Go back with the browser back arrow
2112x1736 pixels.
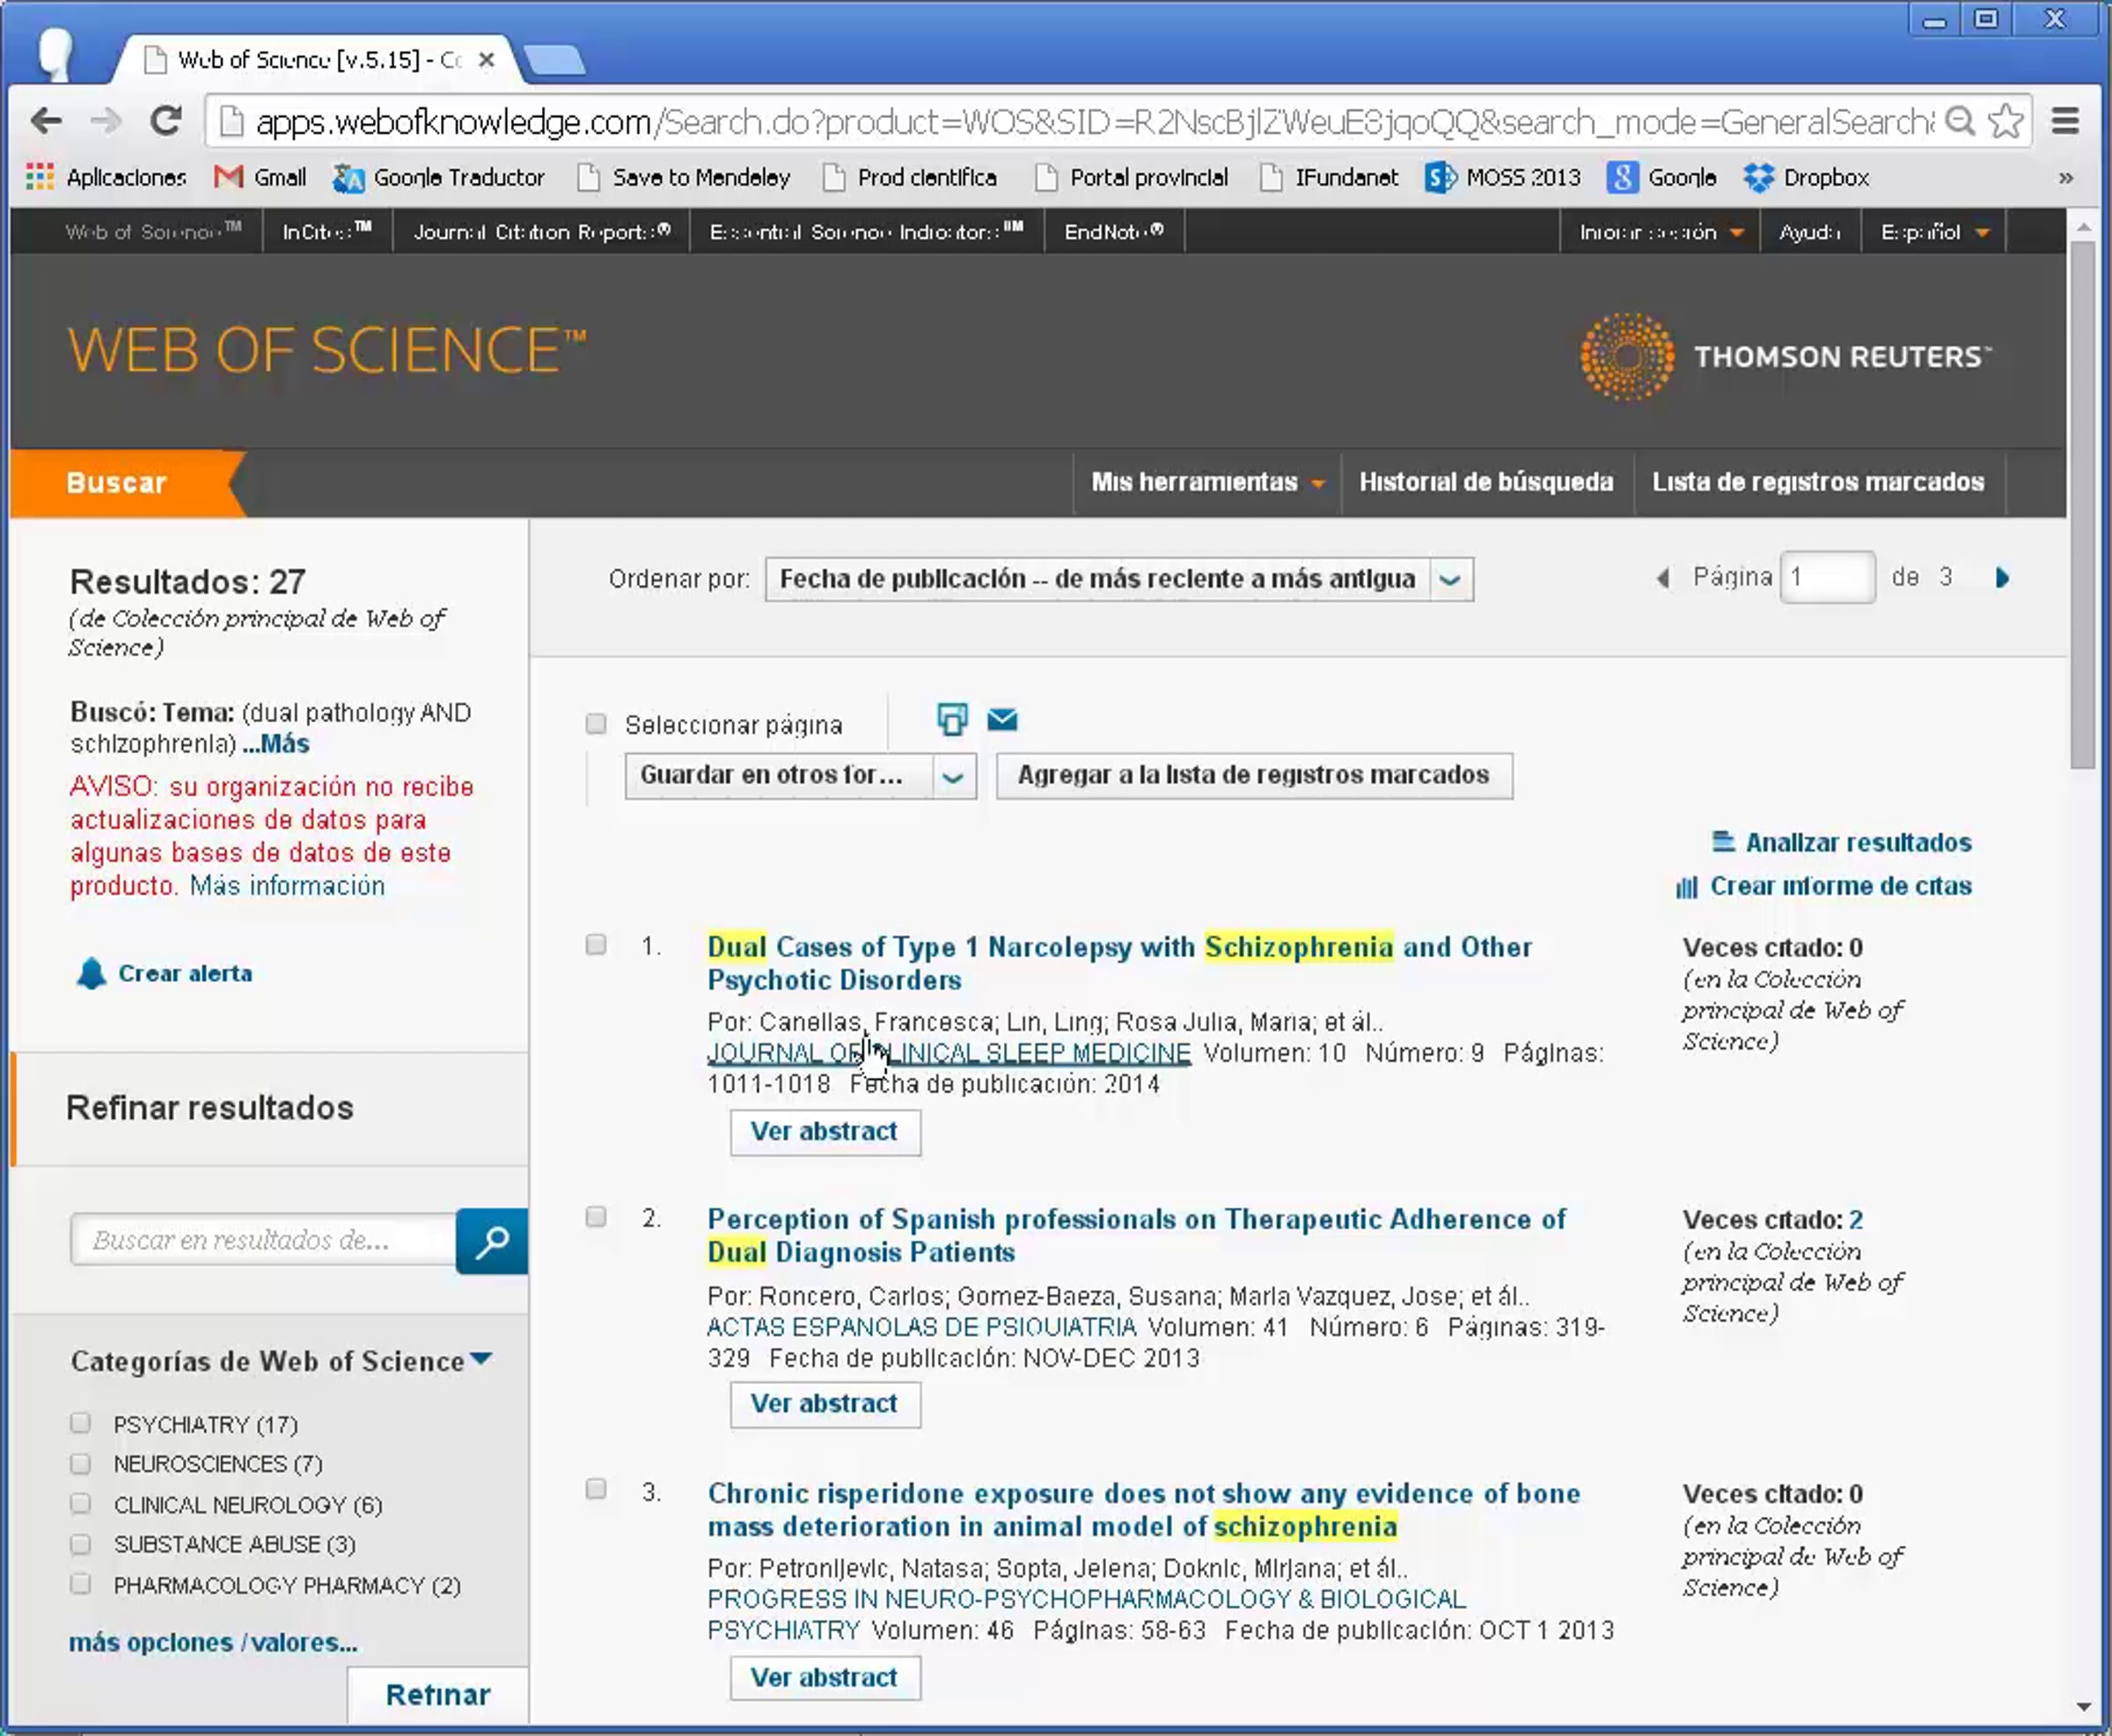(x=47, y=122)
